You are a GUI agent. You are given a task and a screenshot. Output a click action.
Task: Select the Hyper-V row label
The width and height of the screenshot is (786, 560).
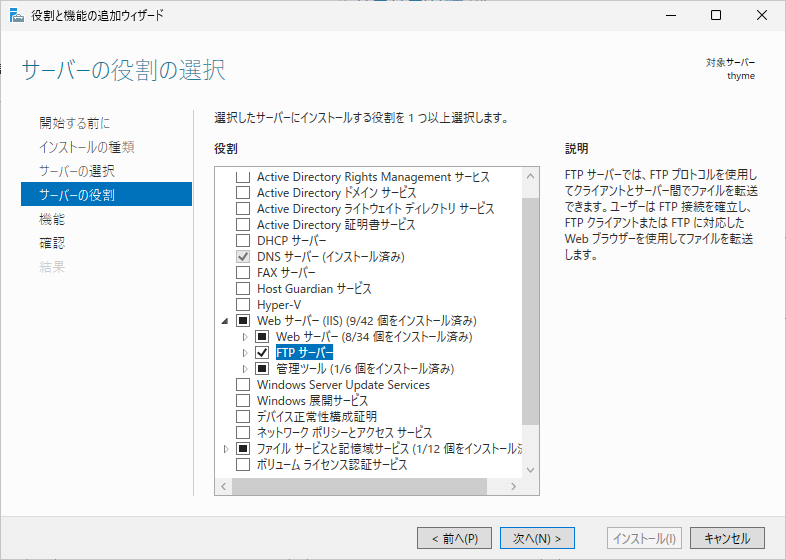click(x=279, y=305)
